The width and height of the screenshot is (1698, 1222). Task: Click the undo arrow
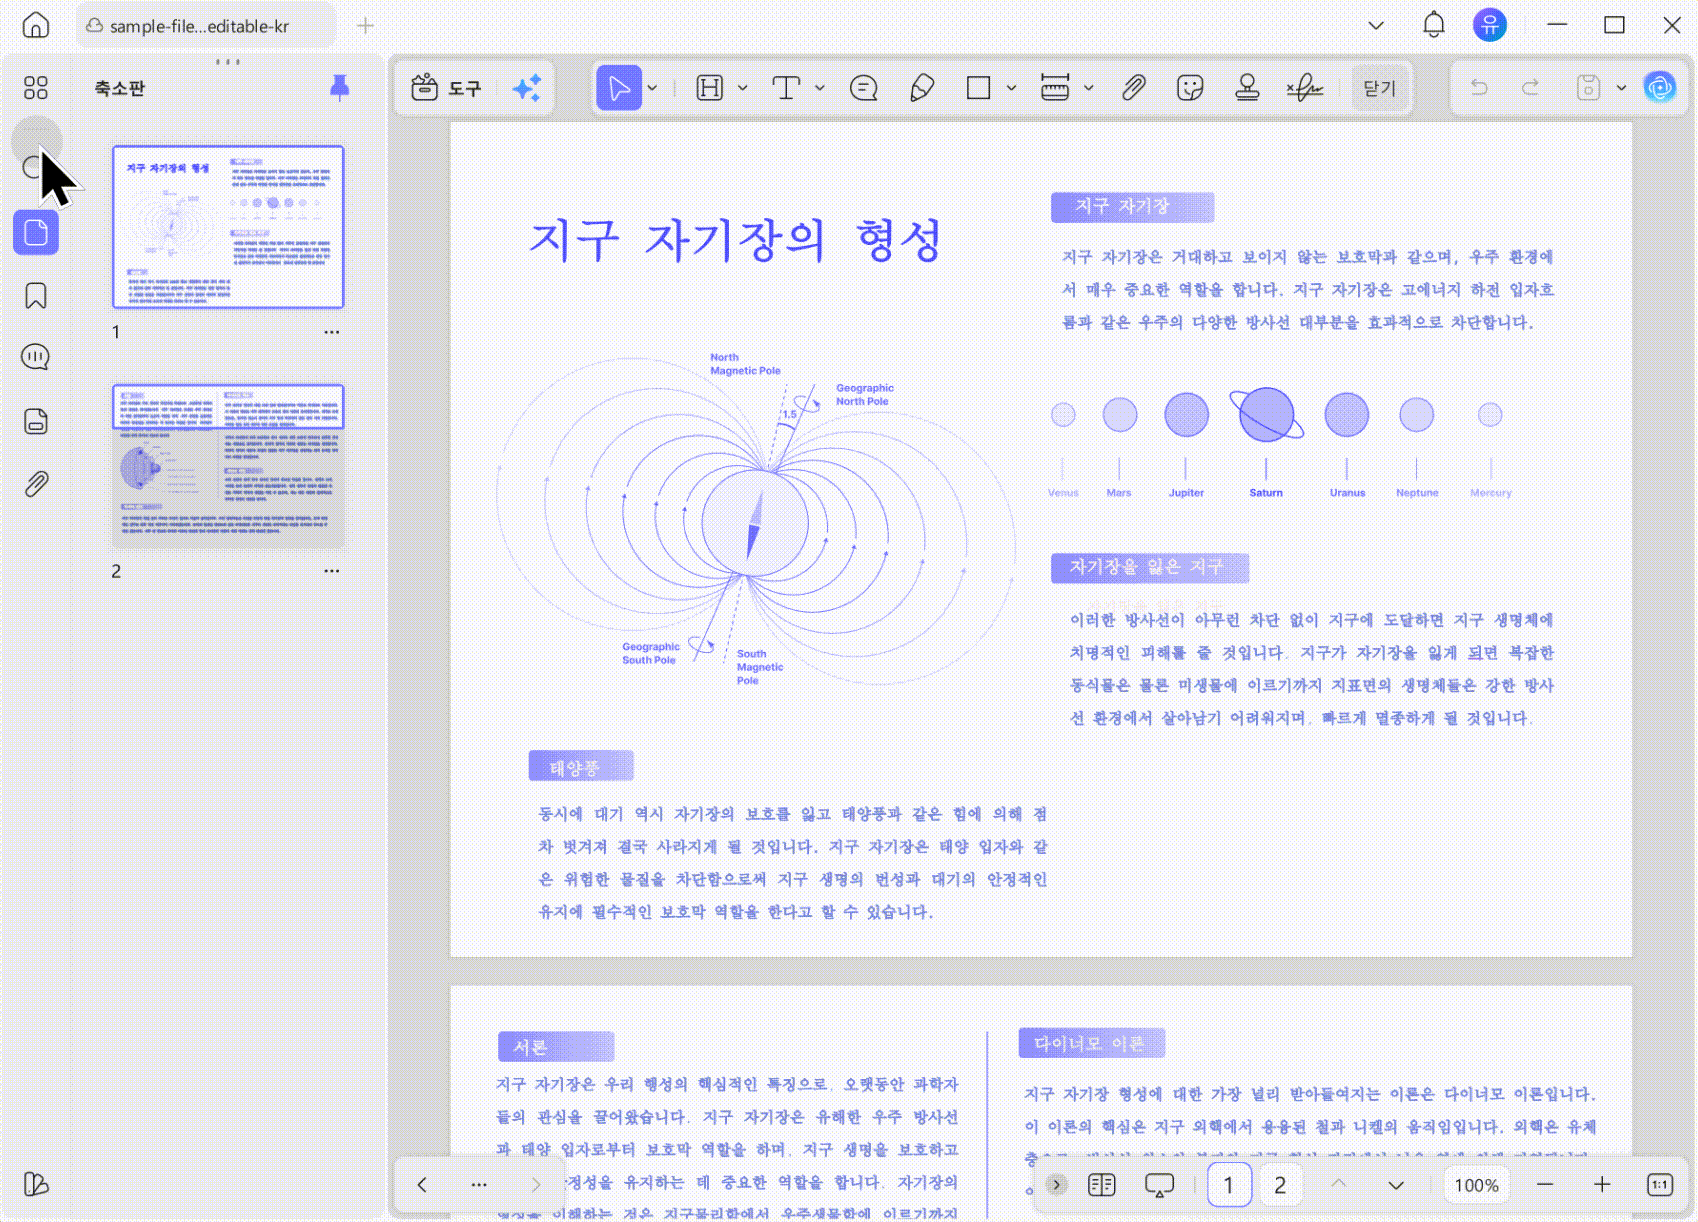[x=1479, y=88]
